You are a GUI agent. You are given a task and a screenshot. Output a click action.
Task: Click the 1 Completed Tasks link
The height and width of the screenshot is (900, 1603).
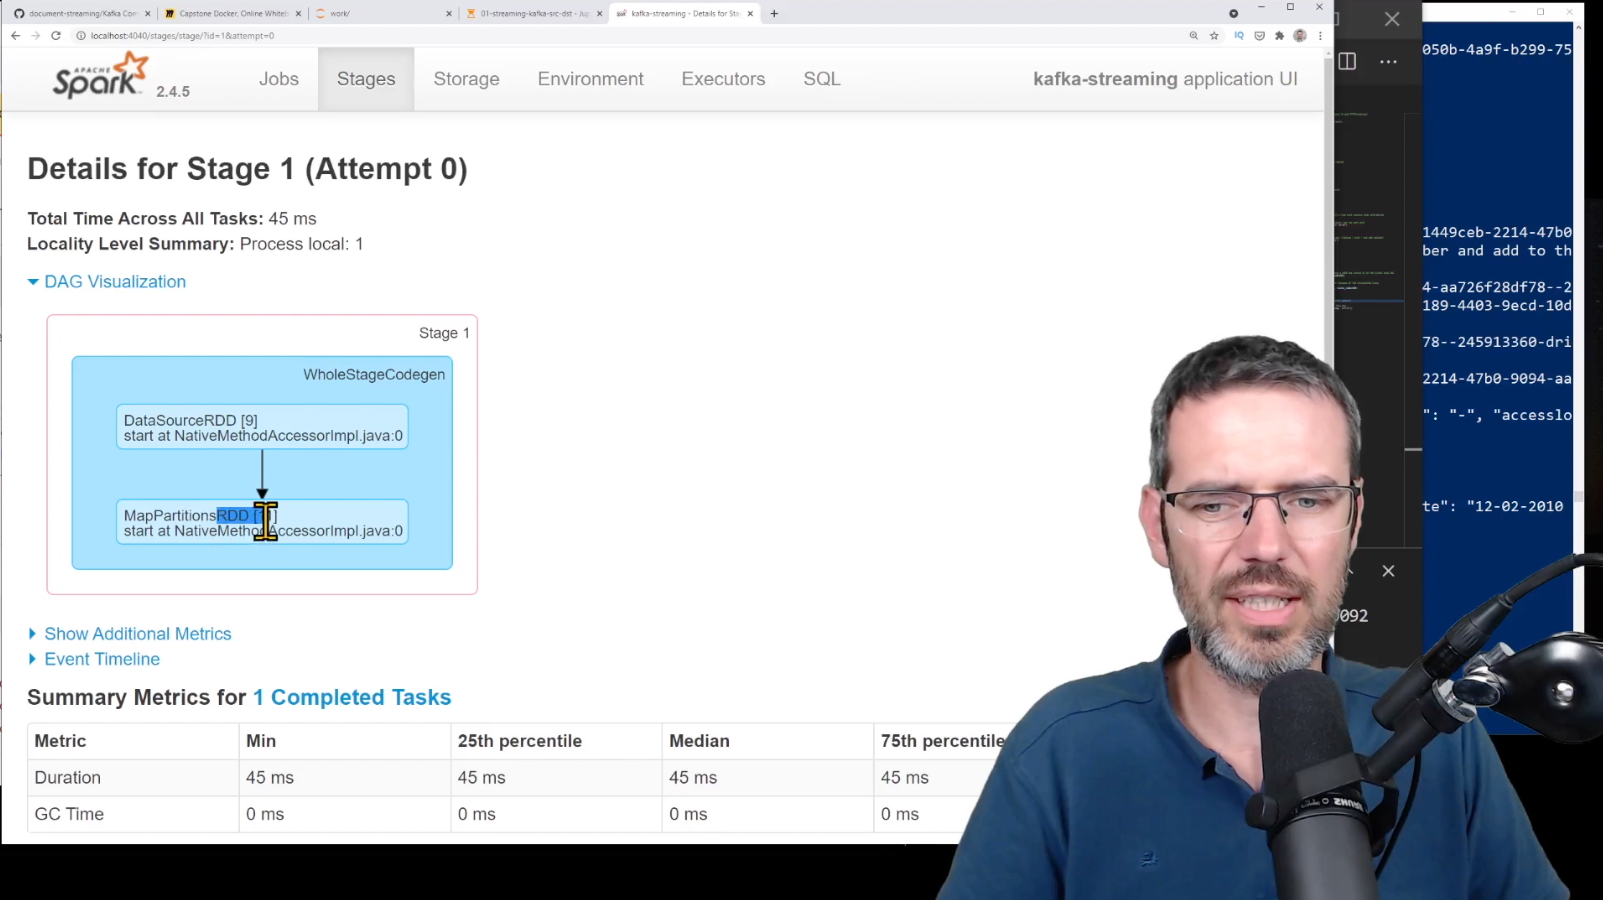coord(352,697)
